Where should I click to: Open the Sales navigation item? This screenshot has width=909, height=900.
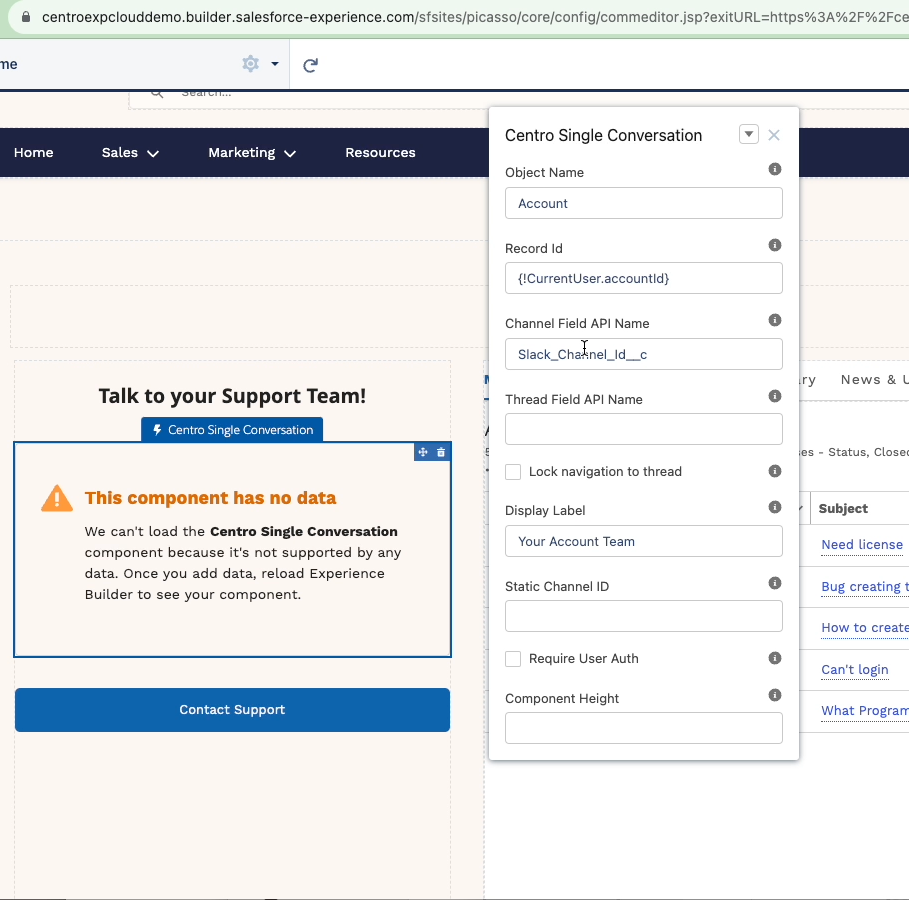[x=120, y=153]
